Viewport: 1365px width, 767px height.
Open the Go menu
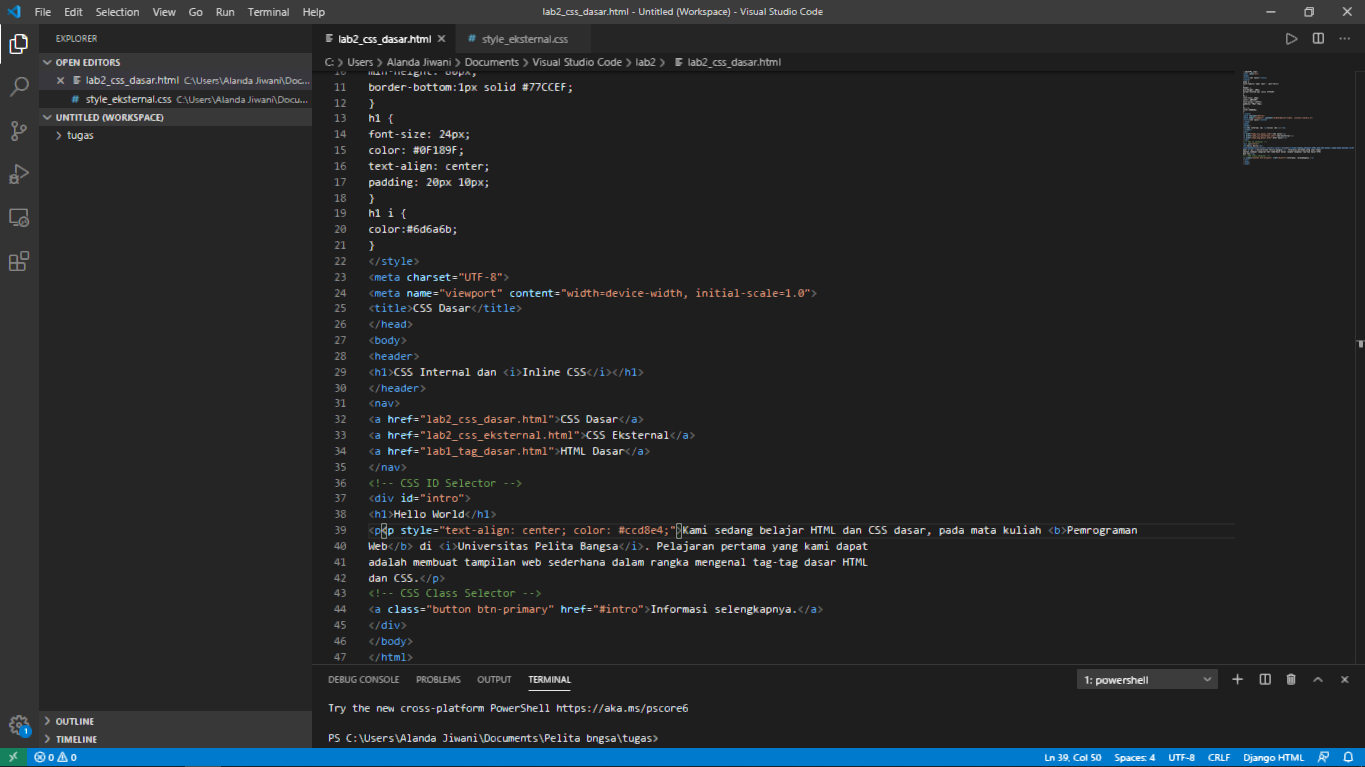coord(195,12)
